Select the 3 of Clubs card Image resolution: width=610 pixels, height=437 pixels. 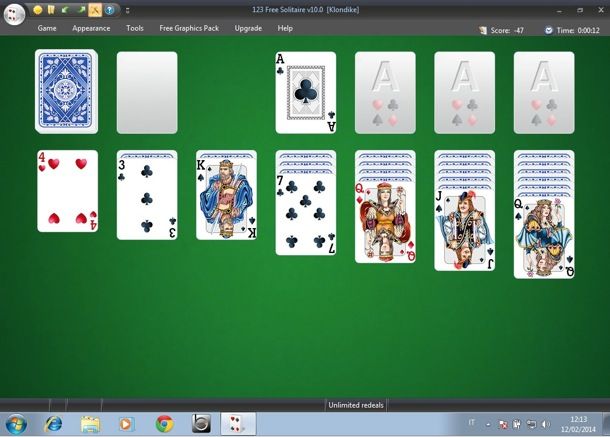147,199
